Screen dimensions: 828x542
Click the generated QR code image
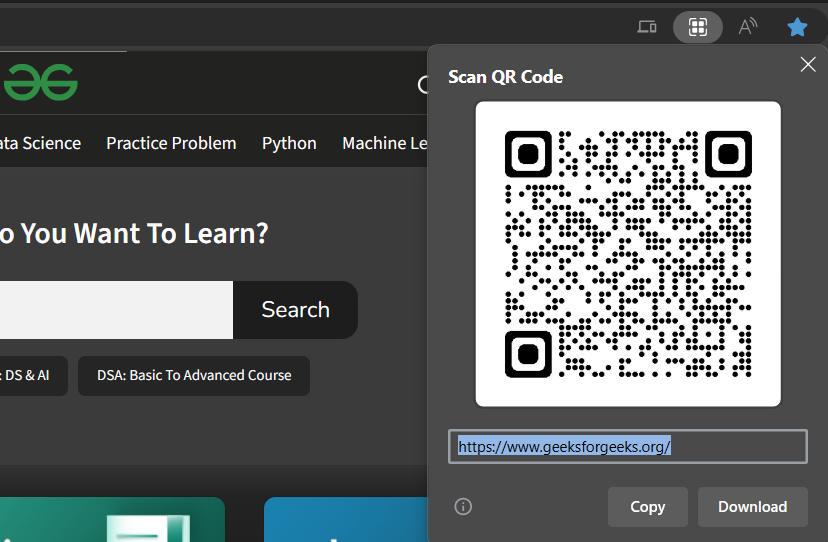point(628,254)
